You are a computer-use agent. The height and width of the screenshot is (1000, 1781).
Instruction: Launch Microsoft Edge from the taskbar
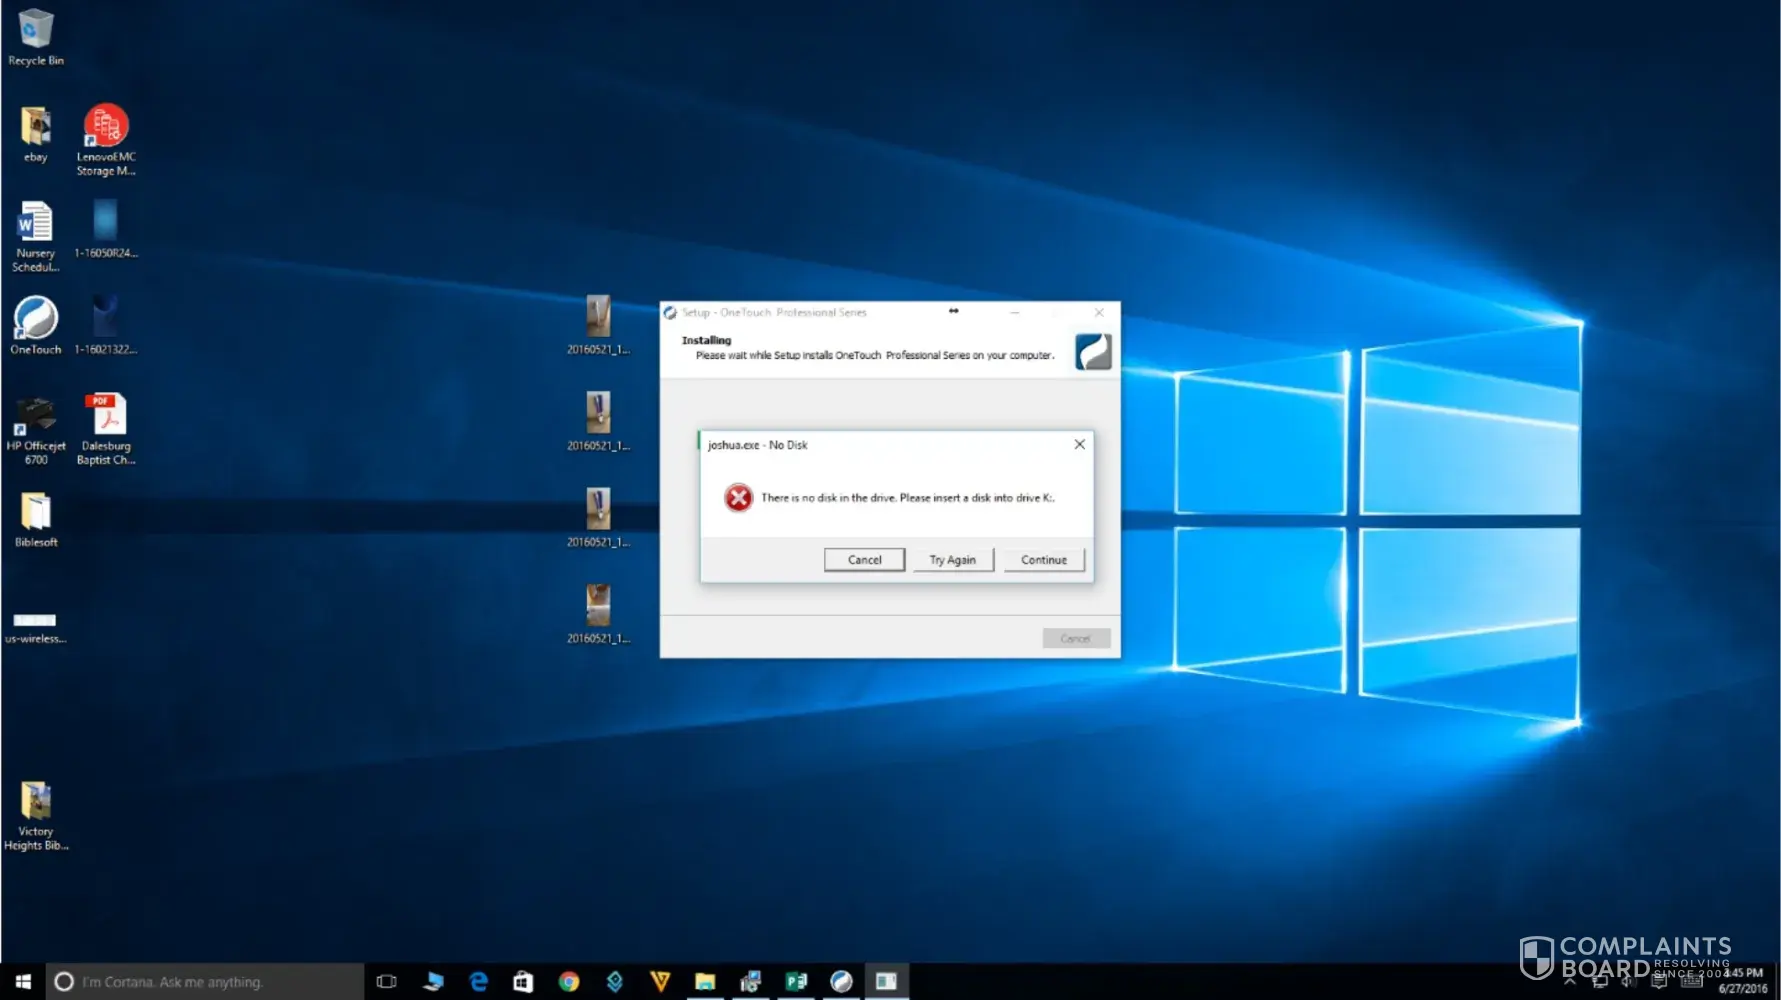(x=478, y=982)
